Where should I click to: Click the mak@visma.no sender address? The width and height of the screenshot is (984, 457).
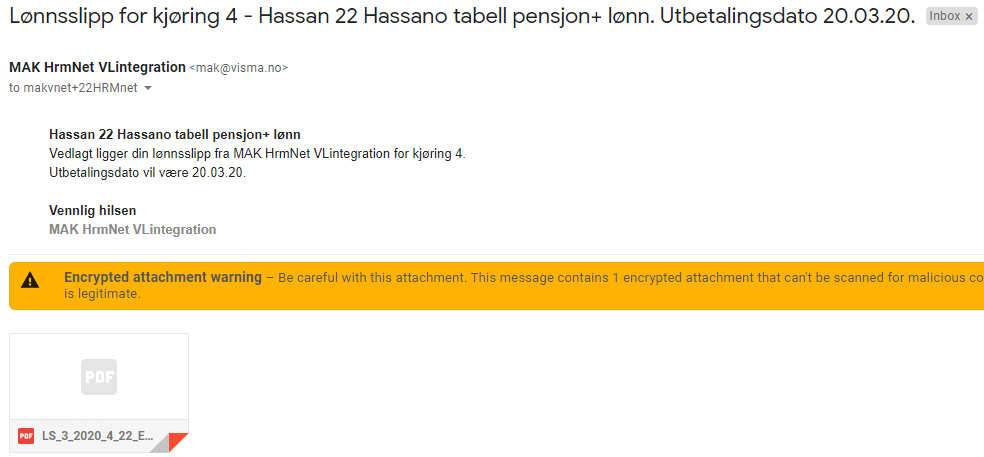pyautogui.click(x=238, y=68)
